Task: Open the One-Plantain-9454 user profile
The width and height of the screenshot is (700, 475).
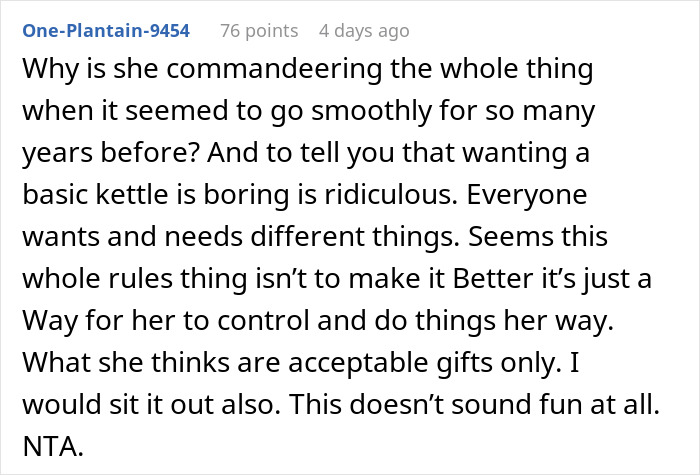Action: (x=105, y=31)
